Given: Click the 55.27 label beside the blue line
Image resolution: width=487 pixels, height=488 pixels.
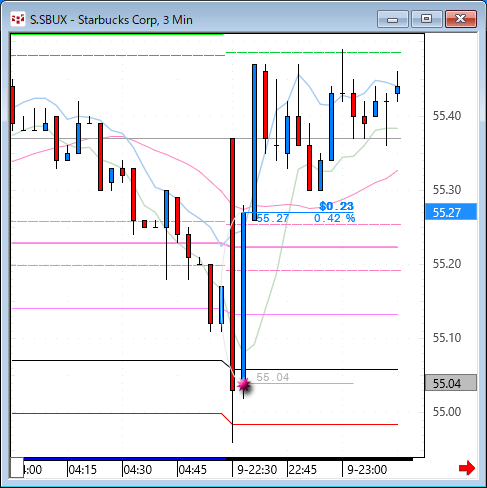Looking at the screenshot, I should 273,218.
